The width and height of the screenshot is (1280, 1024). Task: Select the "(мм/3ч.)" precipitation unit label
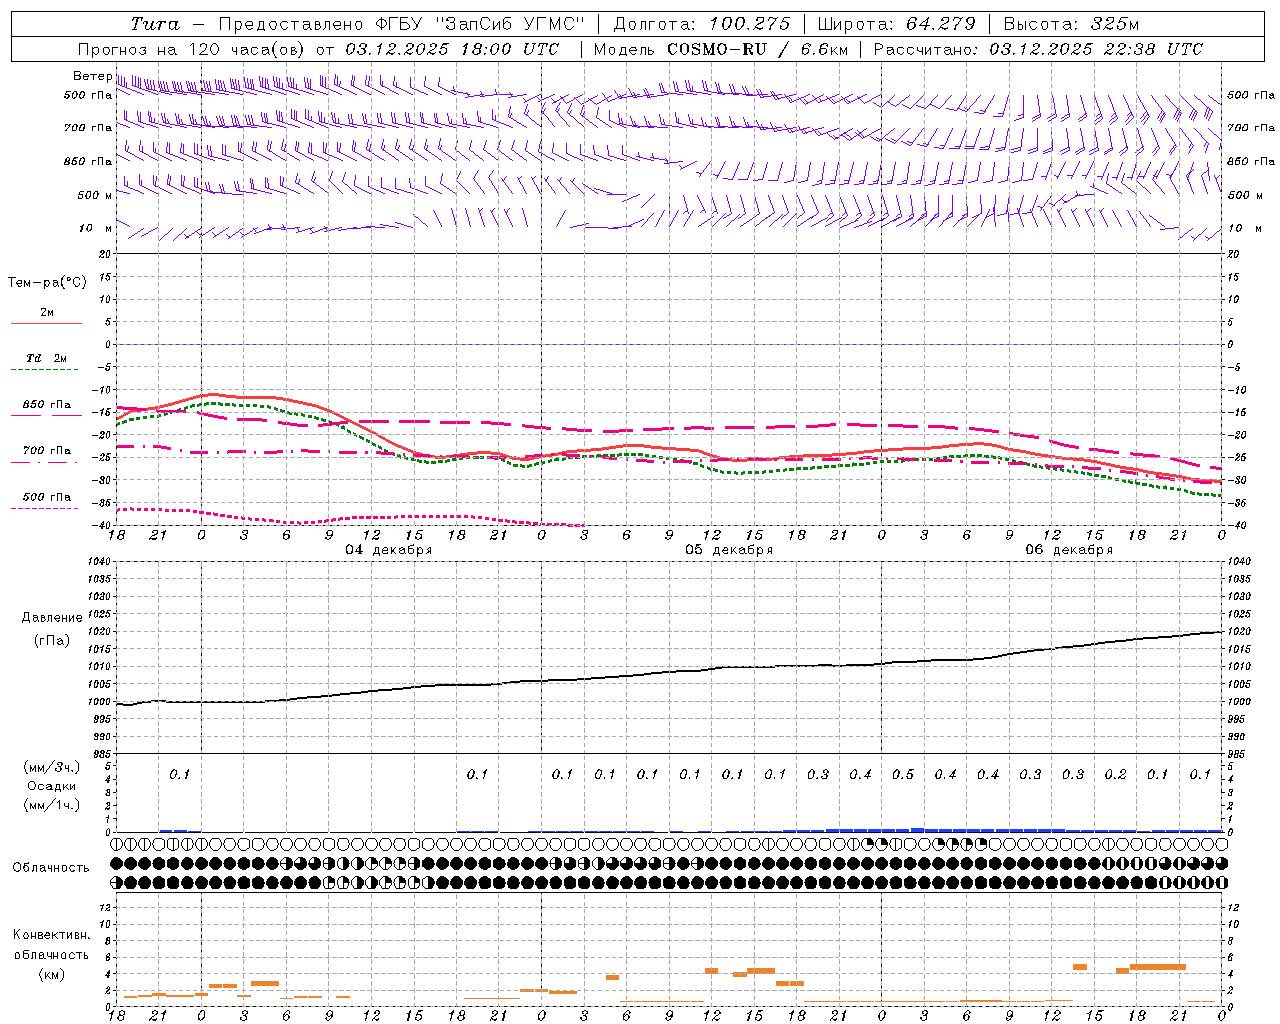click(x=52, y=767)
